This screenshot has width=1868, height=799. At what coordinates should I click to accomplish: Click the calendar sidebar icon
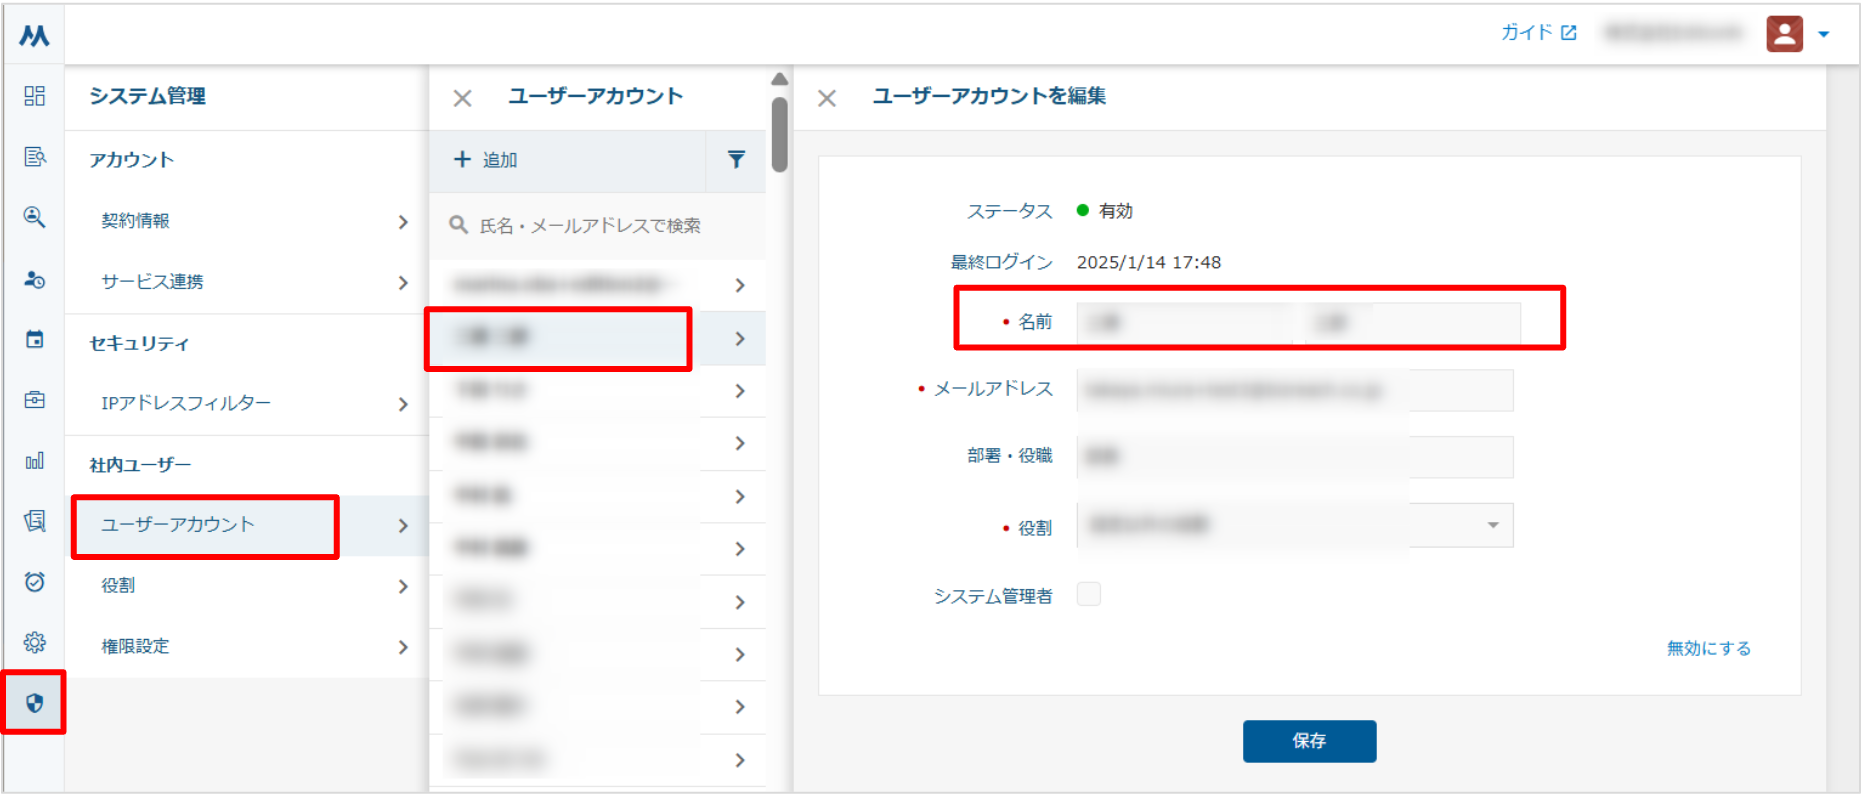[34, 340]
